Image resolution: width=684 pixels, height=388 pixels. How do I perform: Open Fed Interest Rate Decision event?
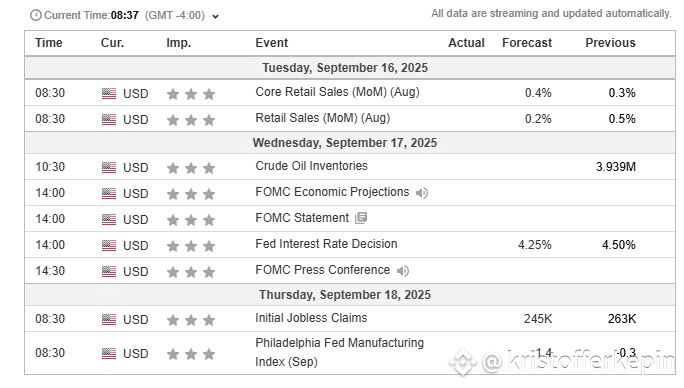click(x=326, y=244)
